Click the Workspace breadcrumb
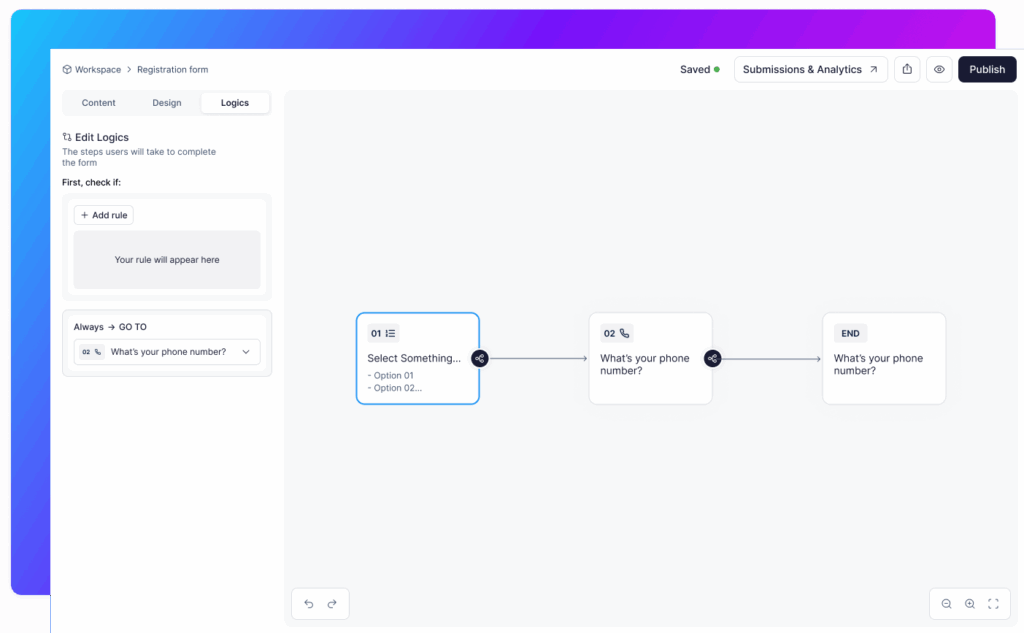 97,69
